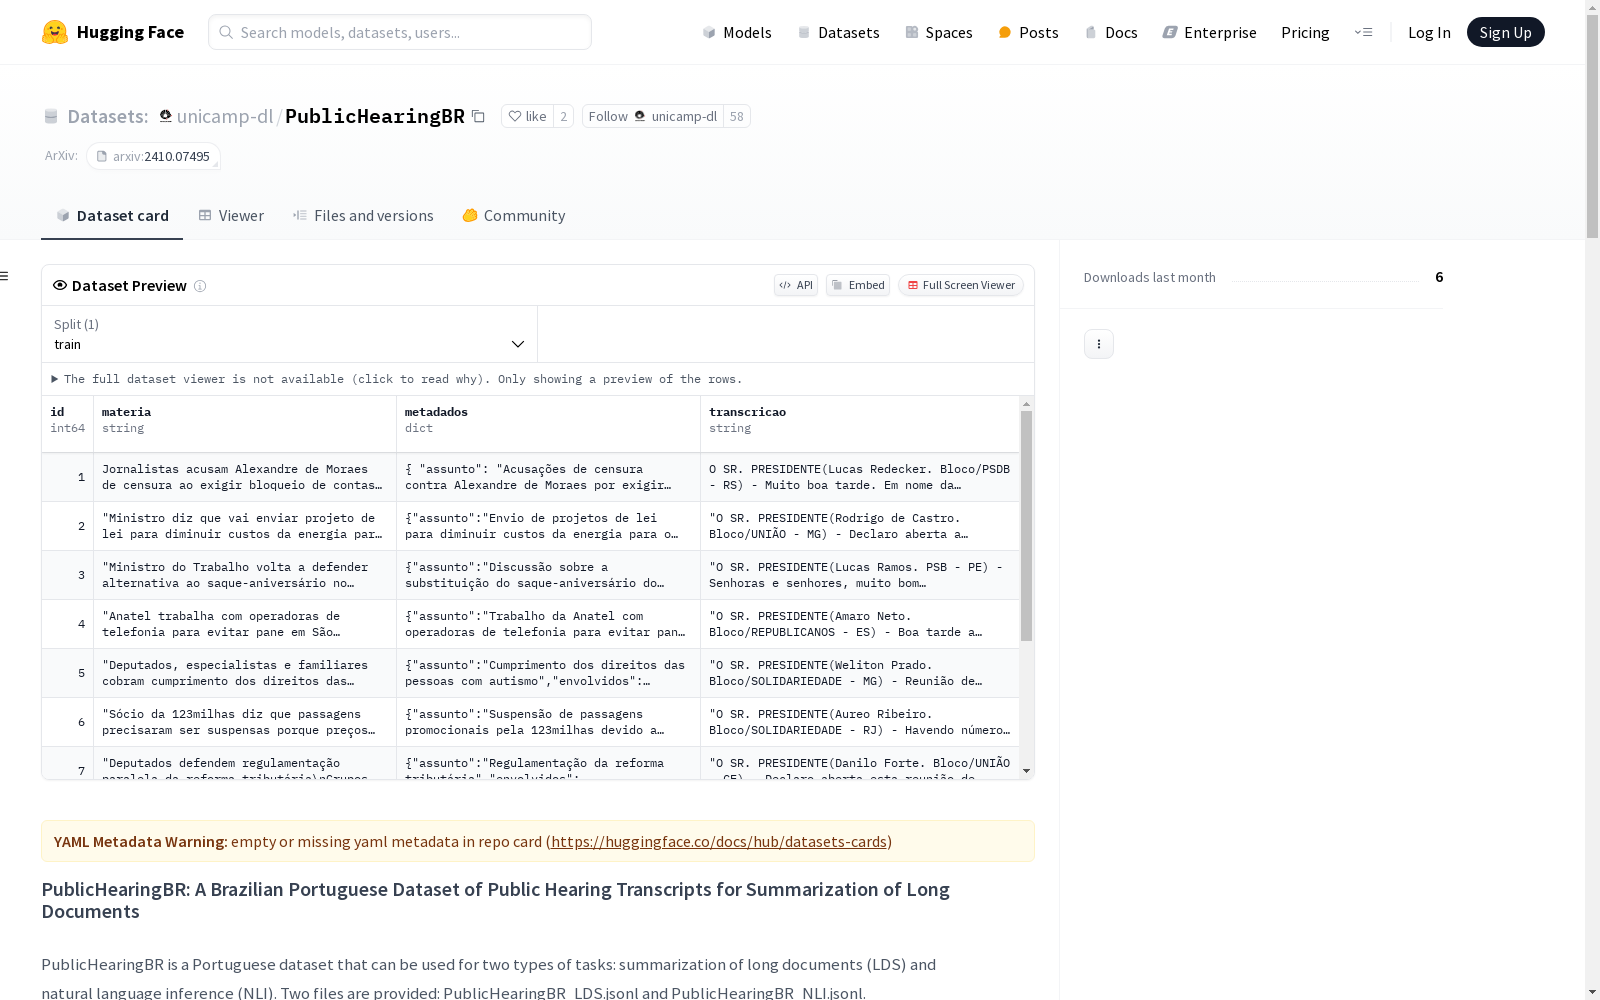Switch to Files and versions tab
The image size is (1600, 1000).
pos(363,216)
